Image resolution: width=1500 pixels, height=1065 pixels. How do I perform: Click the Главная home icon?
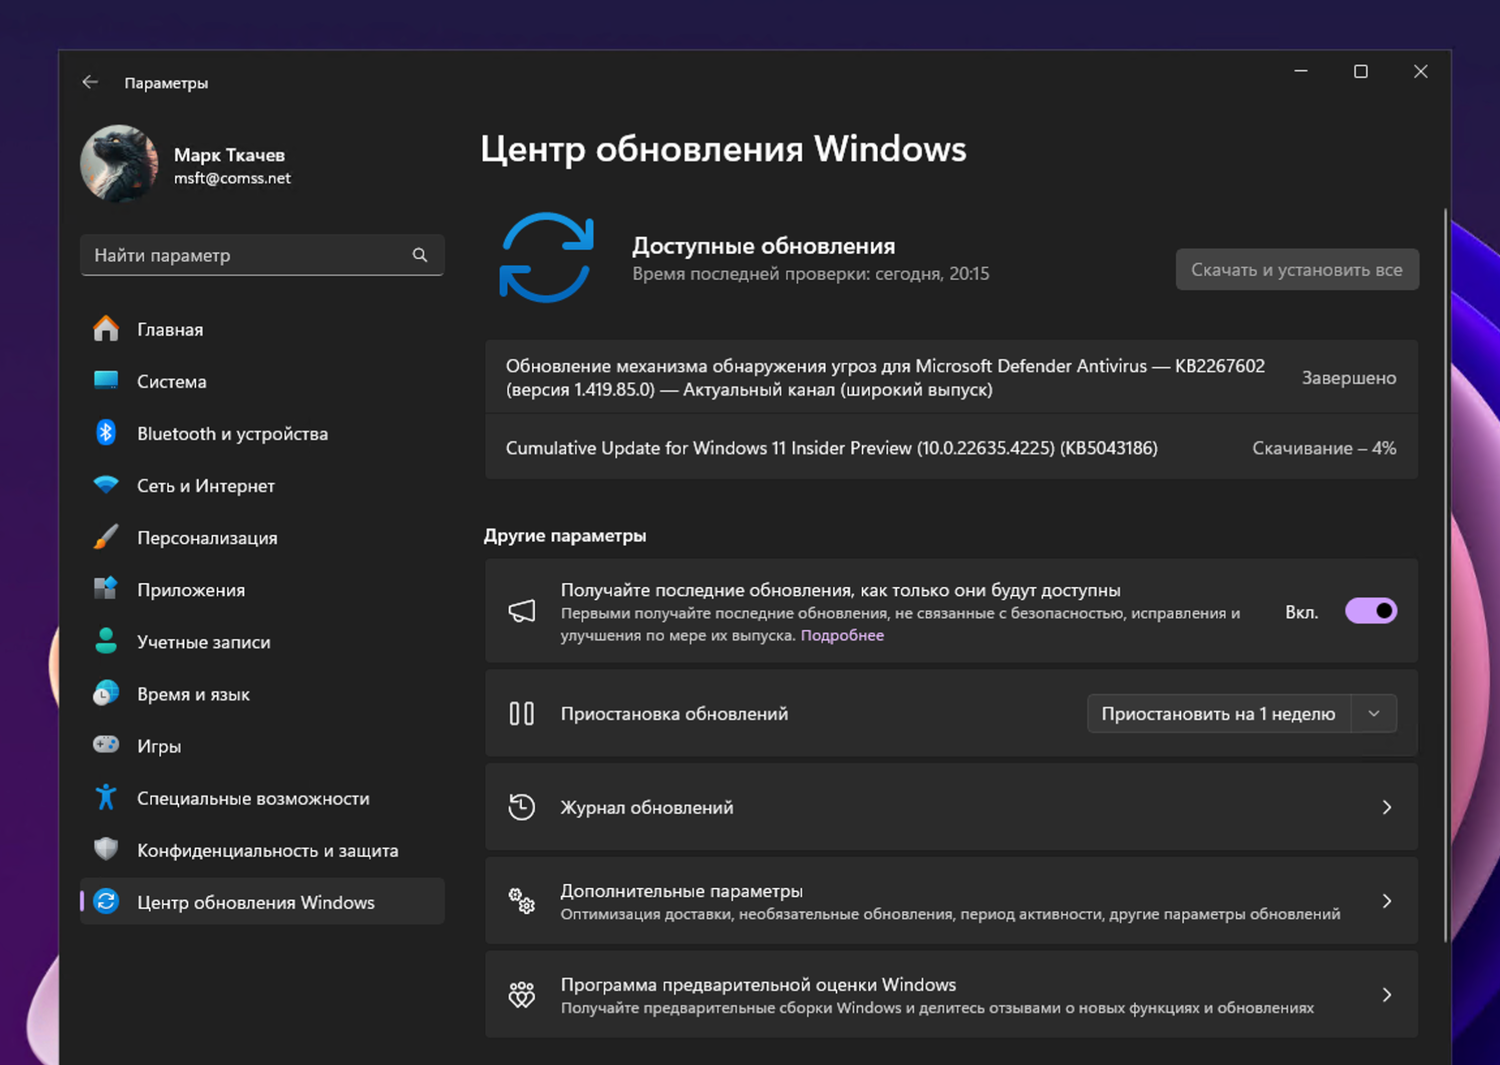(x=106, y=329)
